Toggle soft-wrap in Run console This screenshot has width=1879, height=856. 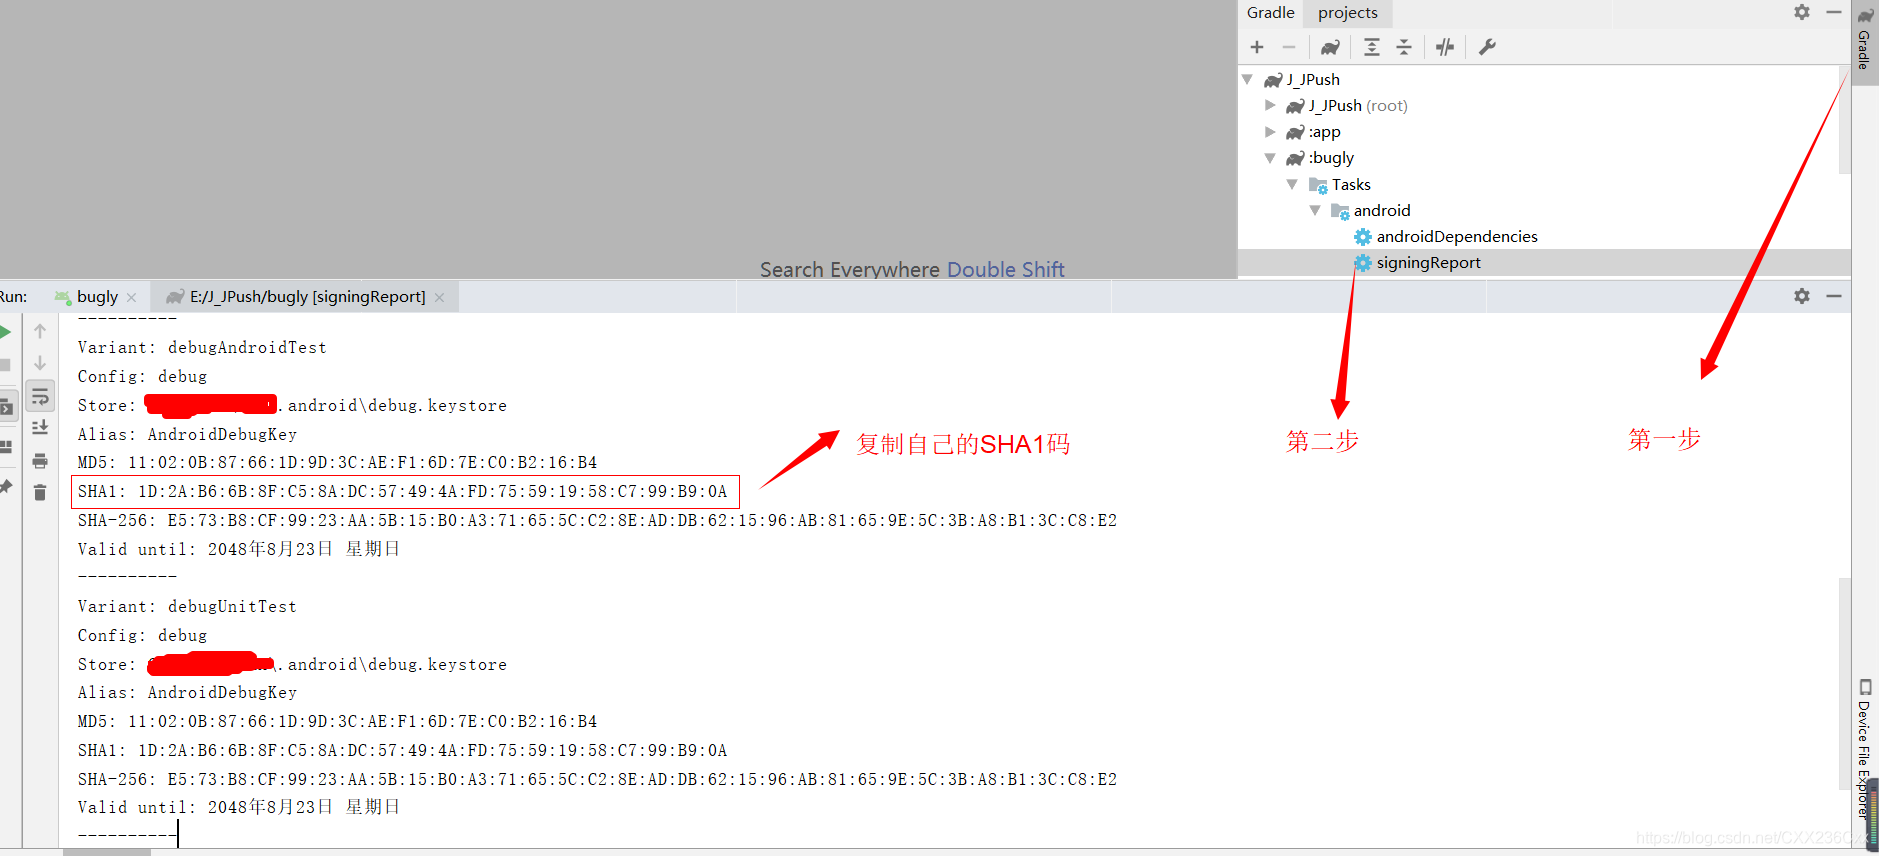click(40, 397)
